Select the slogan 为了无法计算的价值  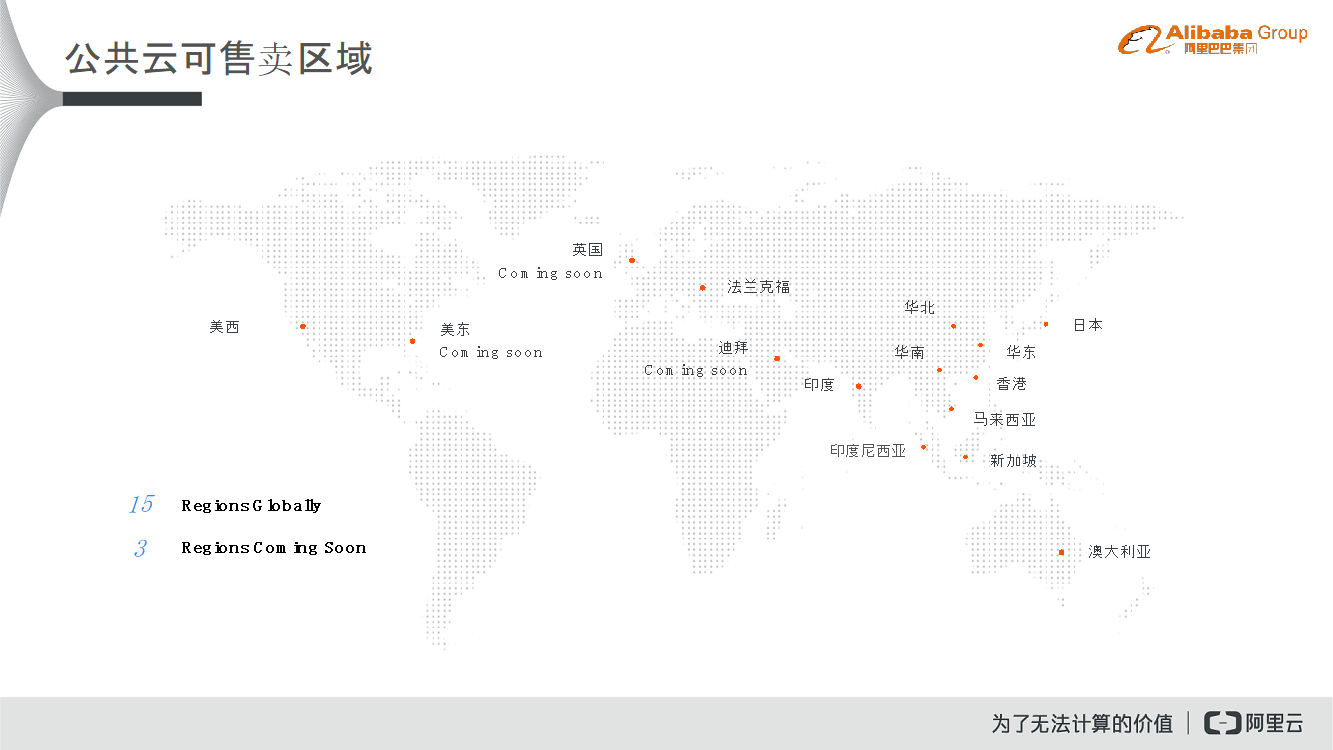pos(1082,723)
